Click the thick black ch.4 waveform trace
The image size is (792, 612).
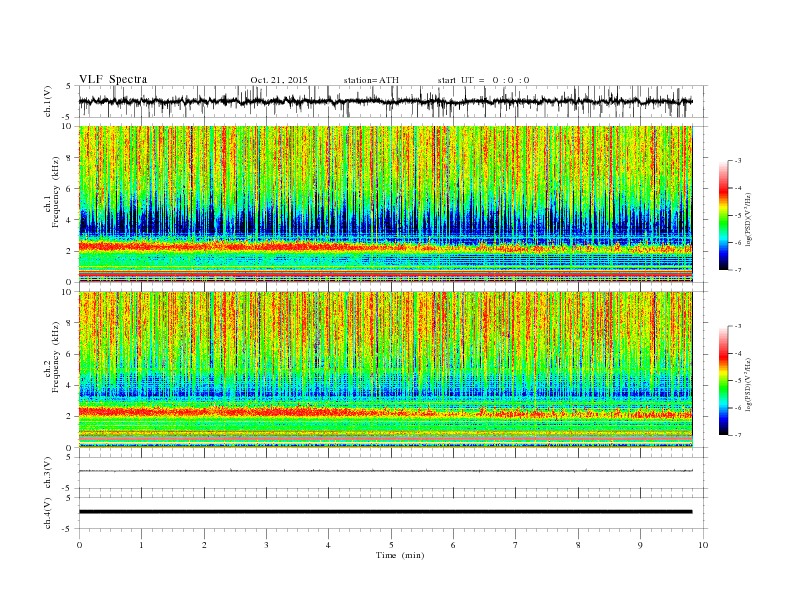[385, 512]
